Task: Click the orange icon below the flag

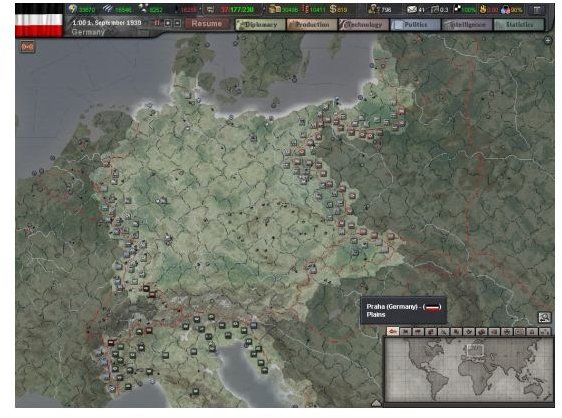Action: point(28,47)
